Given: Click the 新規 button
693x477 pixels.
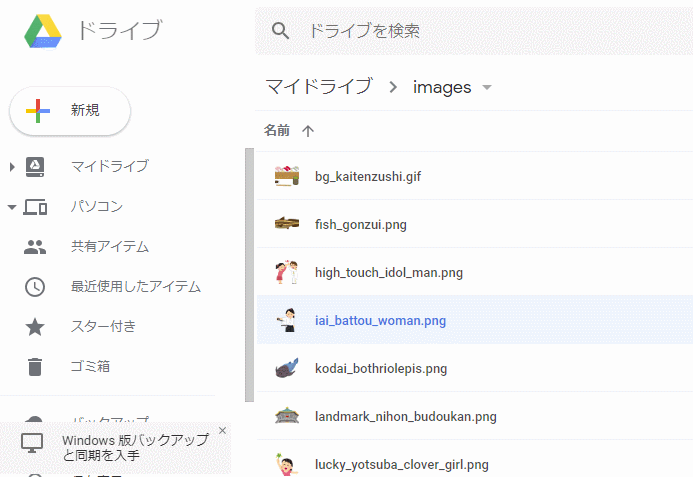Looking at the screenshot, I should (x=70, y=111).
